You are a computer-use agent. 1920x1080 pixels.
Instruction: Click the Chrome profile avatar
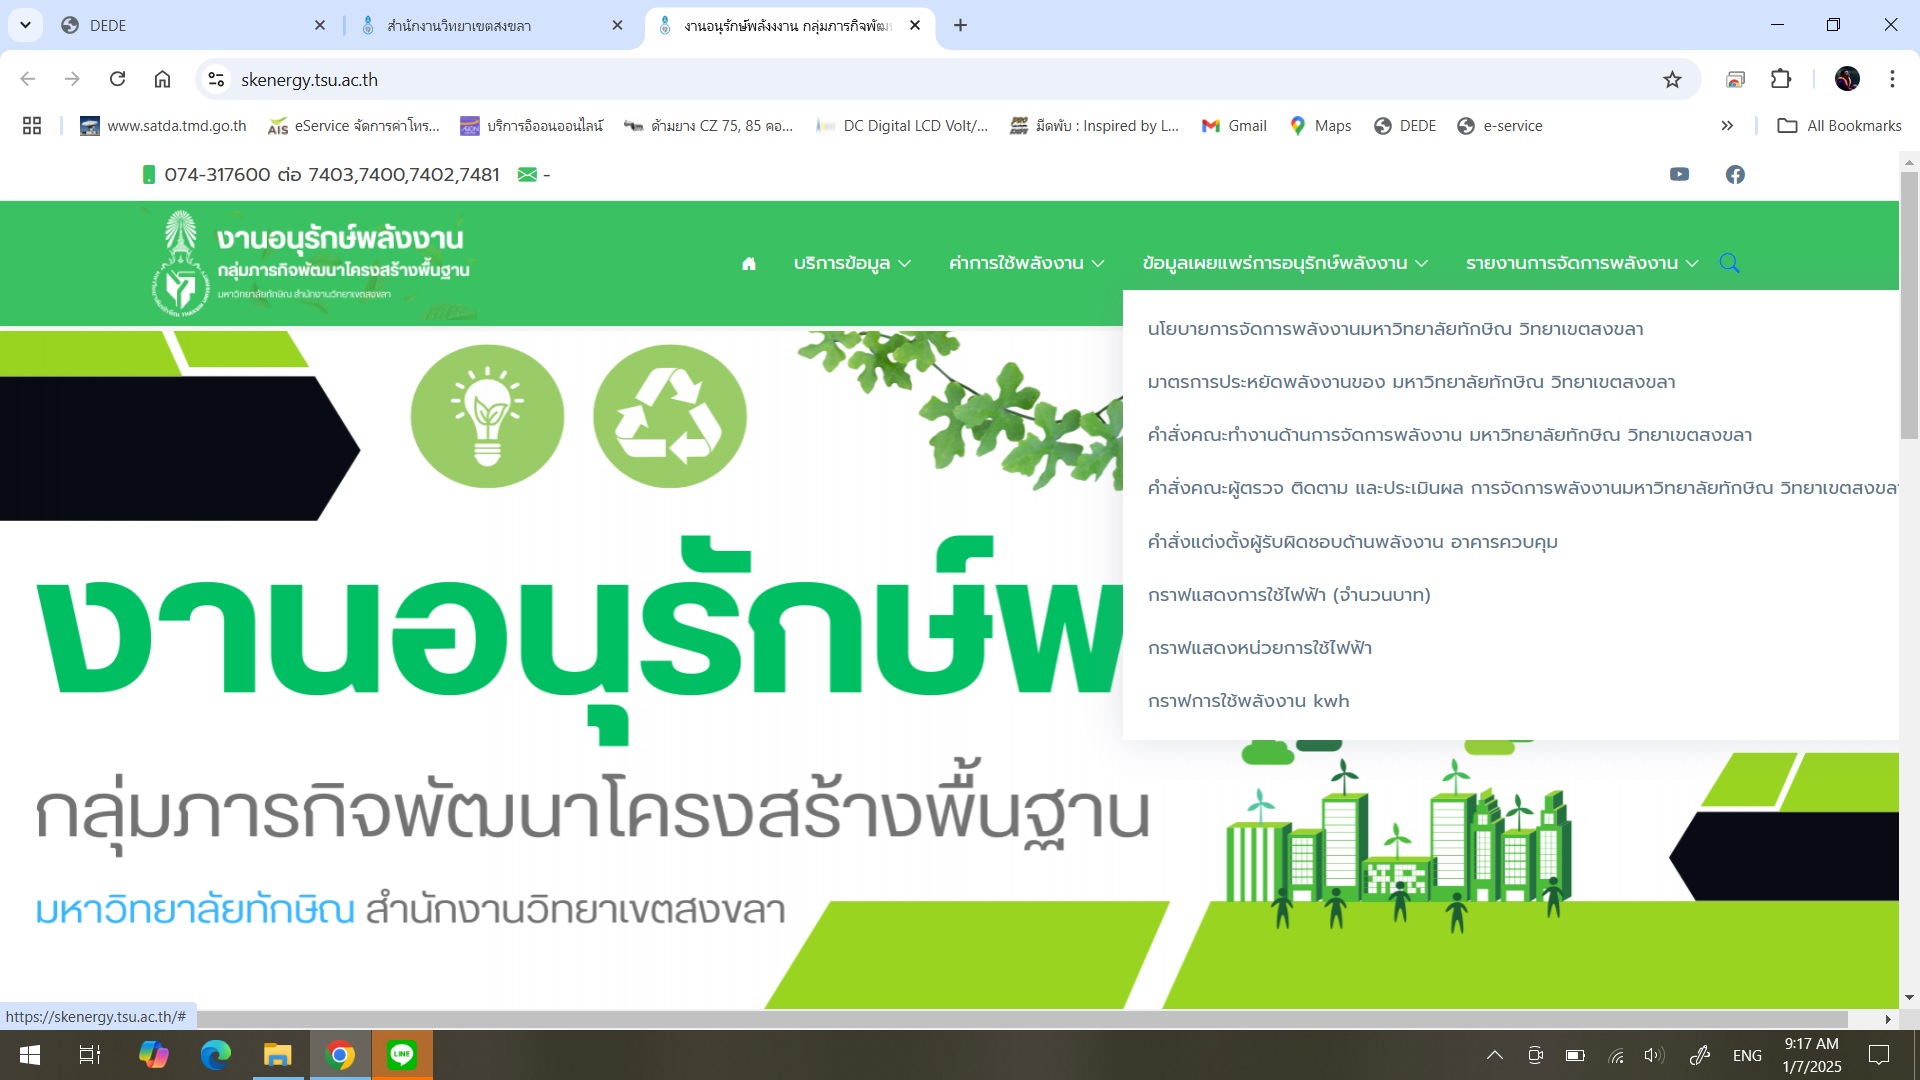1847,79
